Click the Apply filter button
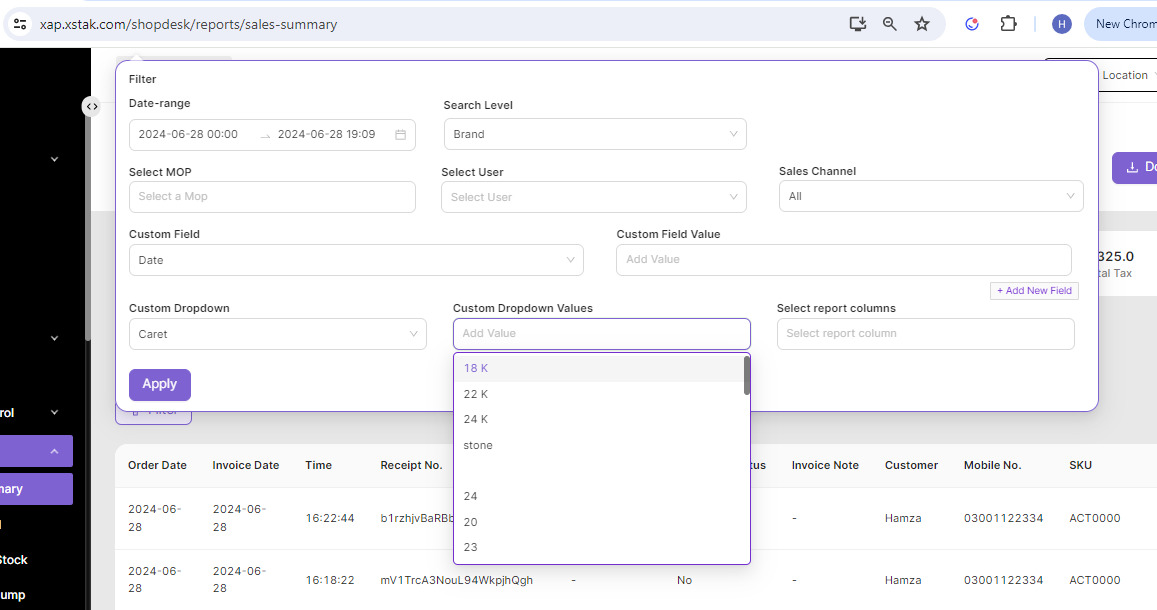The image size is (1157, 610). click(x=159, y=384)
